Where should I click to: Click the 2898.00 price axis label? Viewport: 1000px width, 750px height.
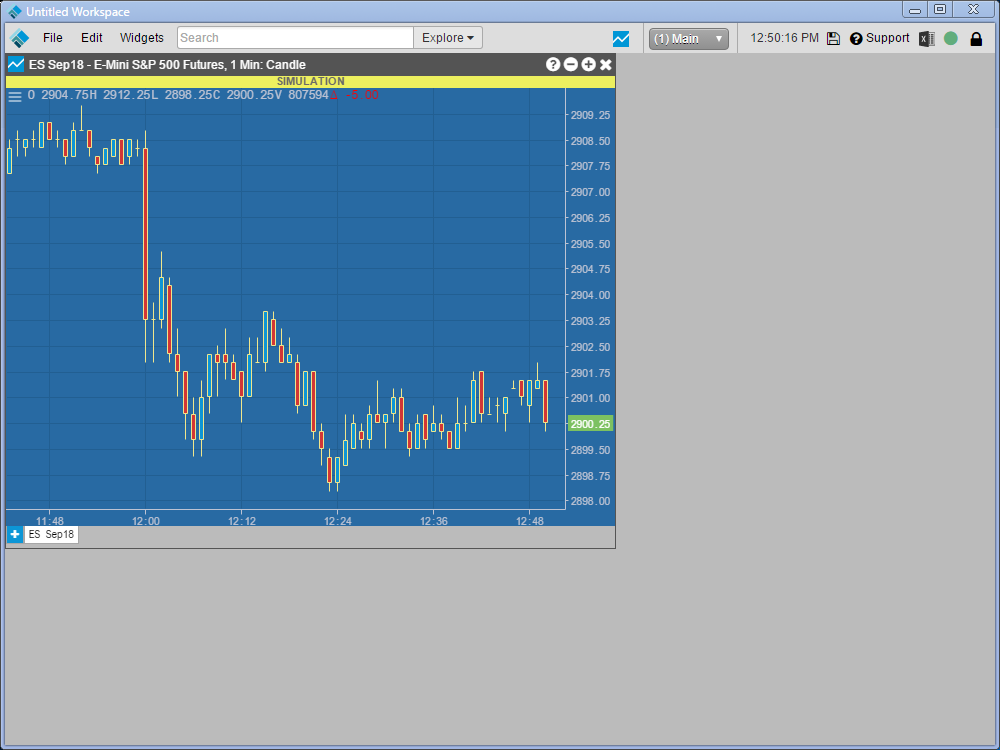click(x=590, y=501)
